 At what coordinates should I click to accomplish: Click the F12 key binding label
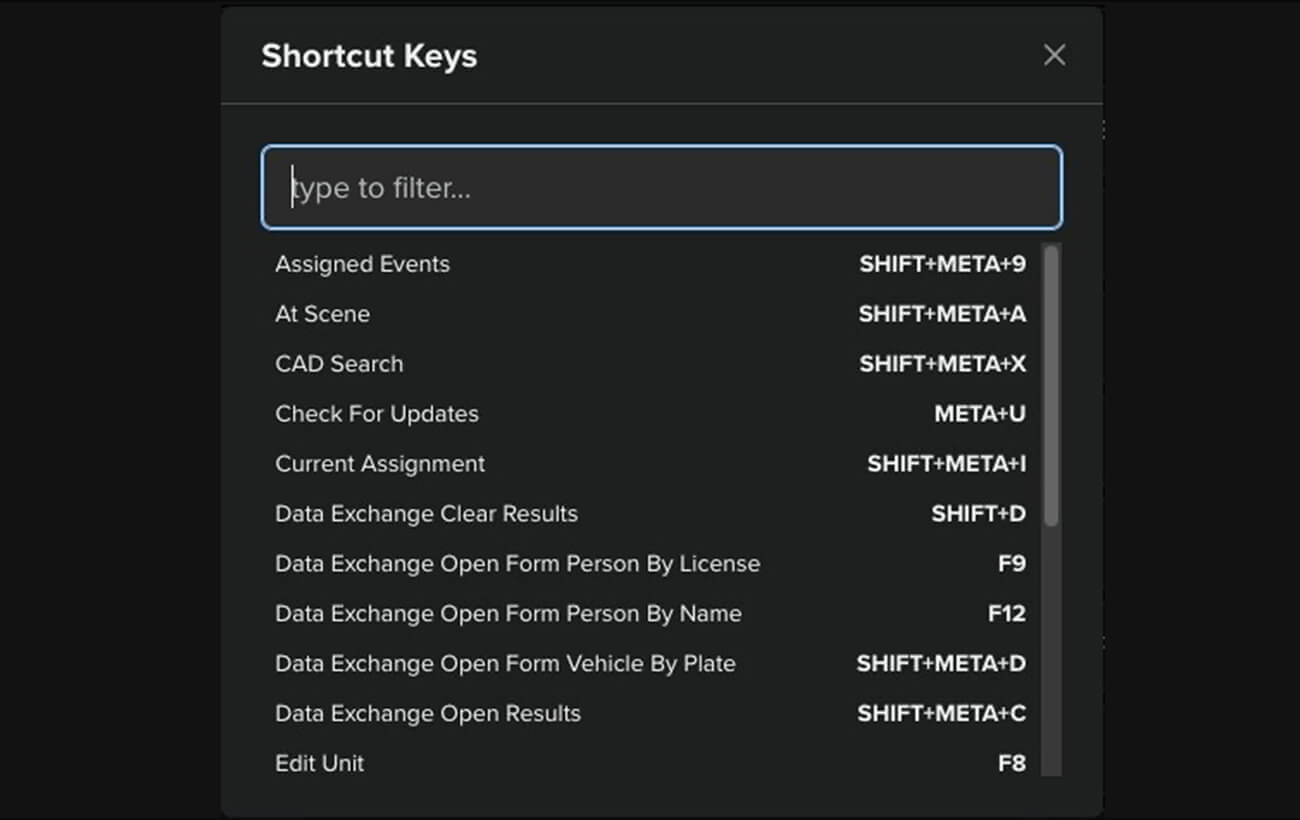click(x=1006, y=614)
